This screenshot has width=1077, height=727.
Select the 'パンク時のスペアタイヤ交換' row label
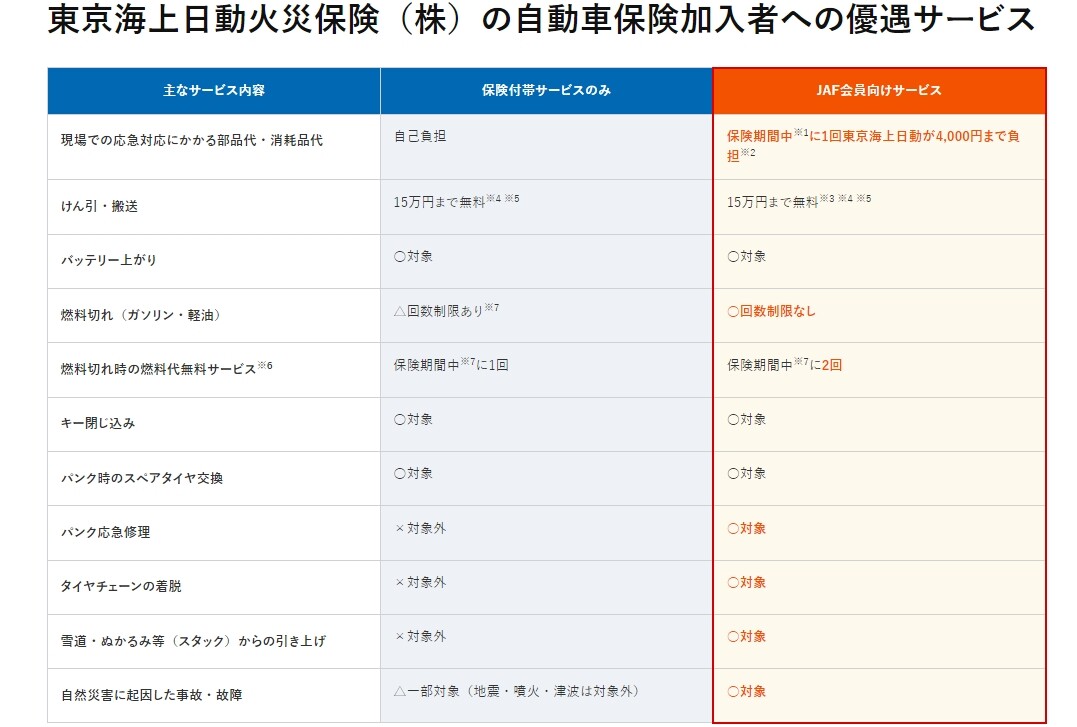pos(142,478)
